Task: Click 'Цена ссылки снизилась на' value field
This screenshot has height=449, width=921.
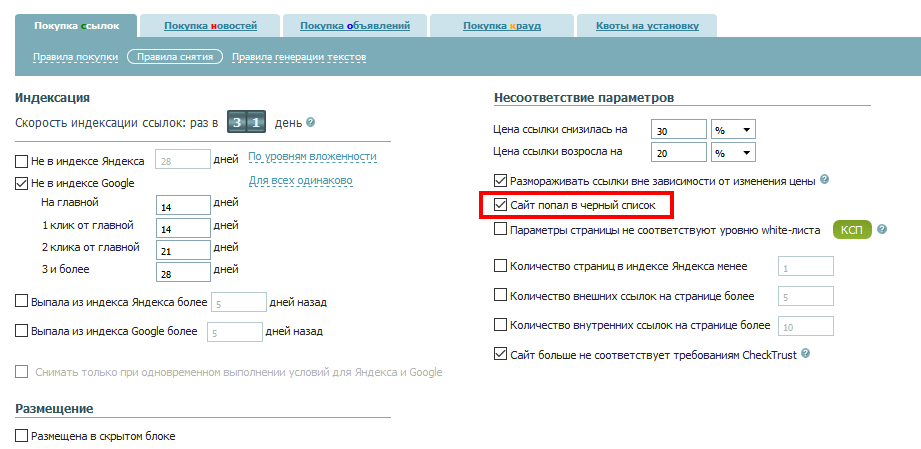Action: point(679,130)
